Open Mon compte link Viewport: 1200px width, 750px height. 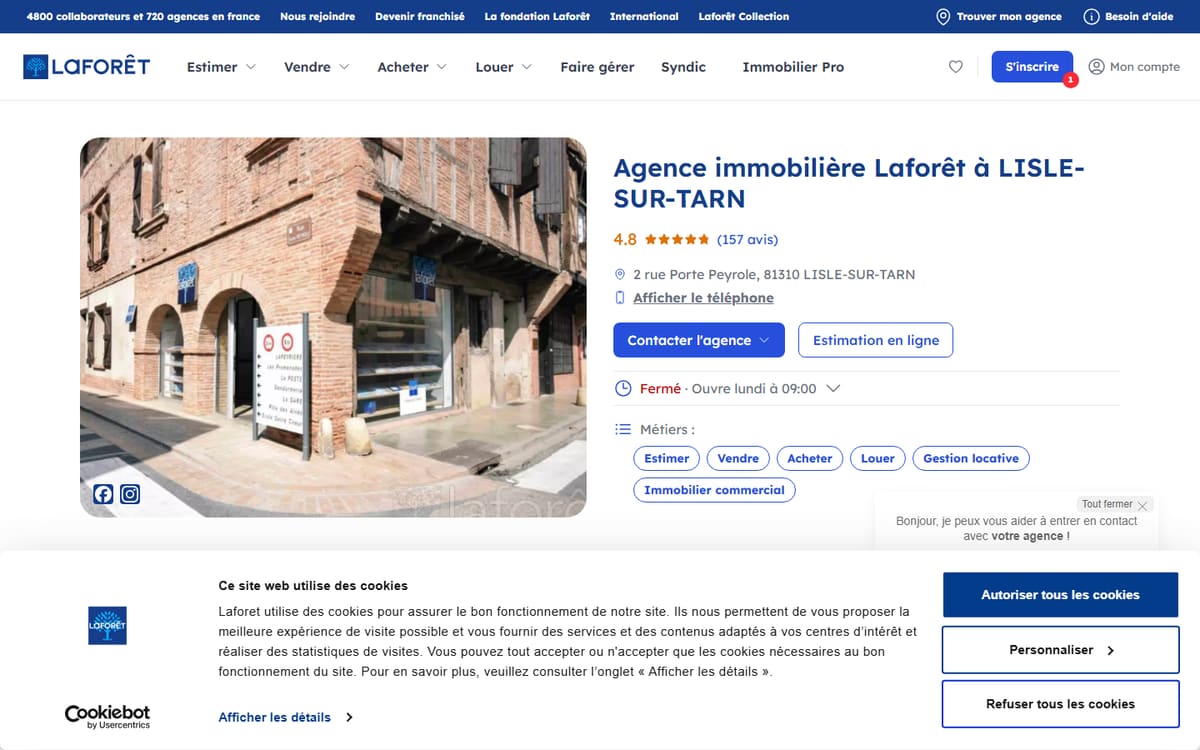pos(1145,67)
